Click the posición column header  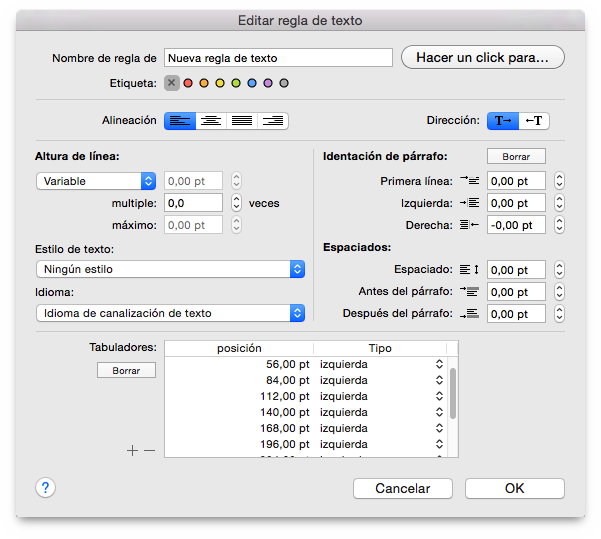coord(239,348)
